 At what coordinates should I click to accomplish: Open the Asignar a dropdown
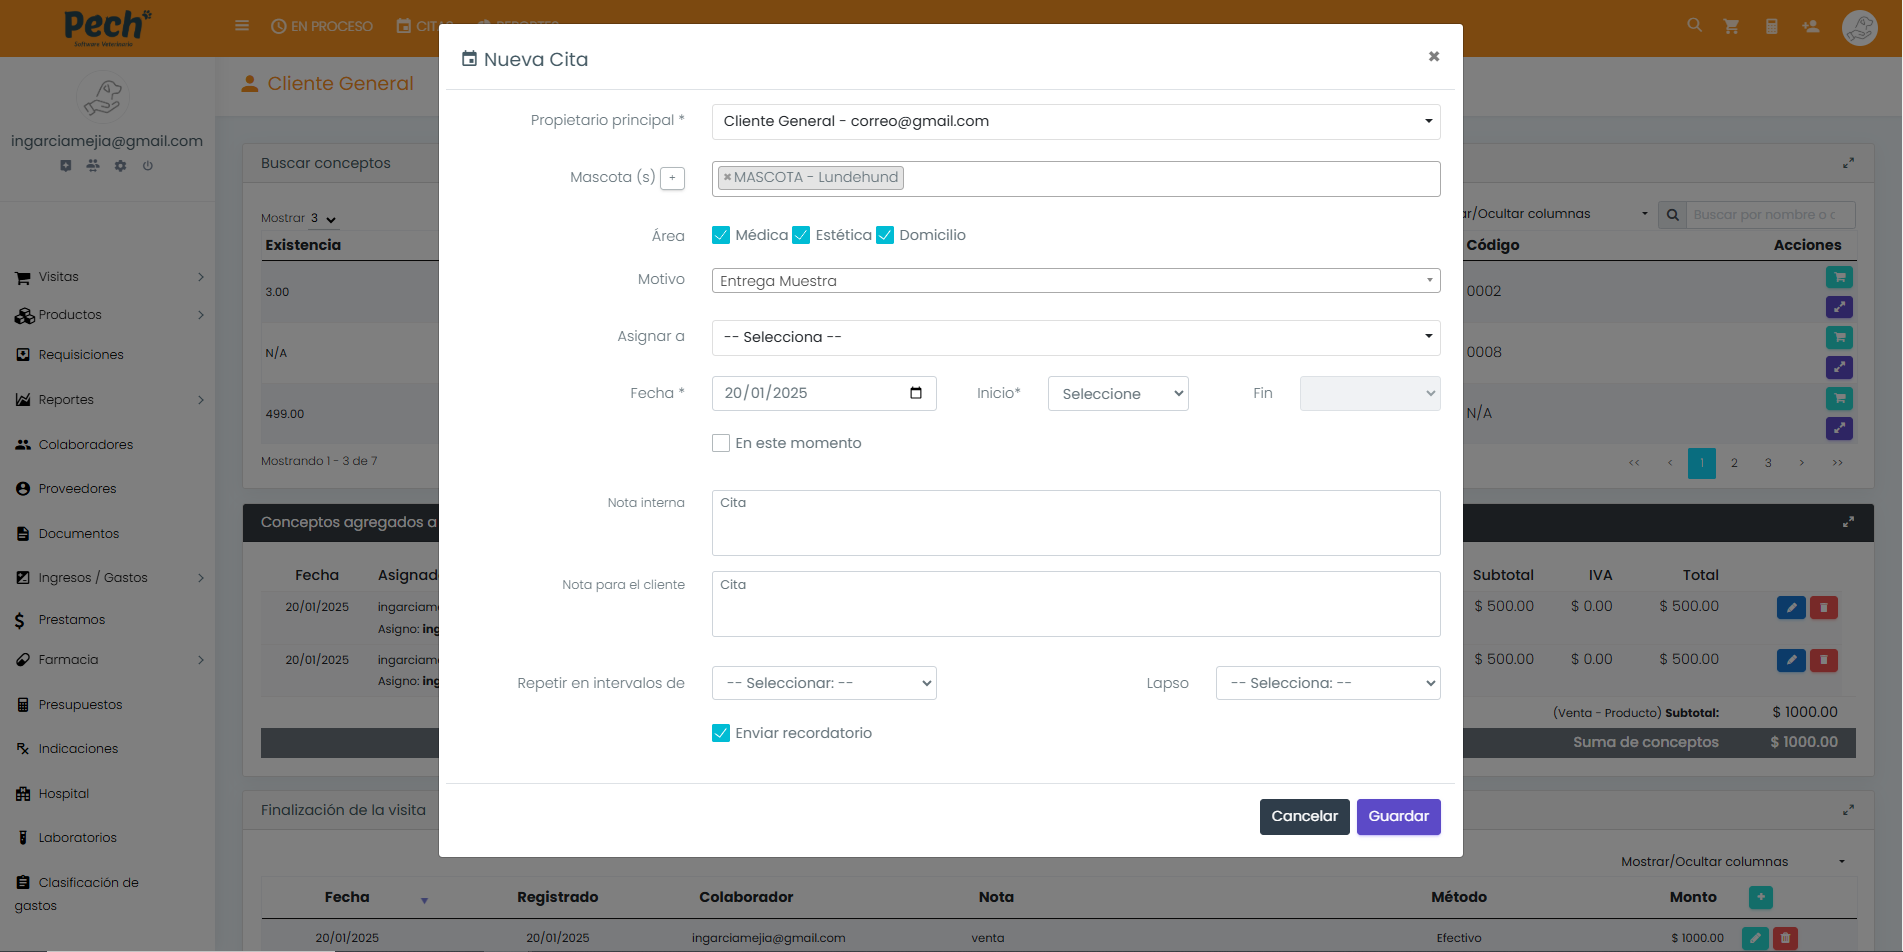pyautogui.click(x=1075, y=337)
